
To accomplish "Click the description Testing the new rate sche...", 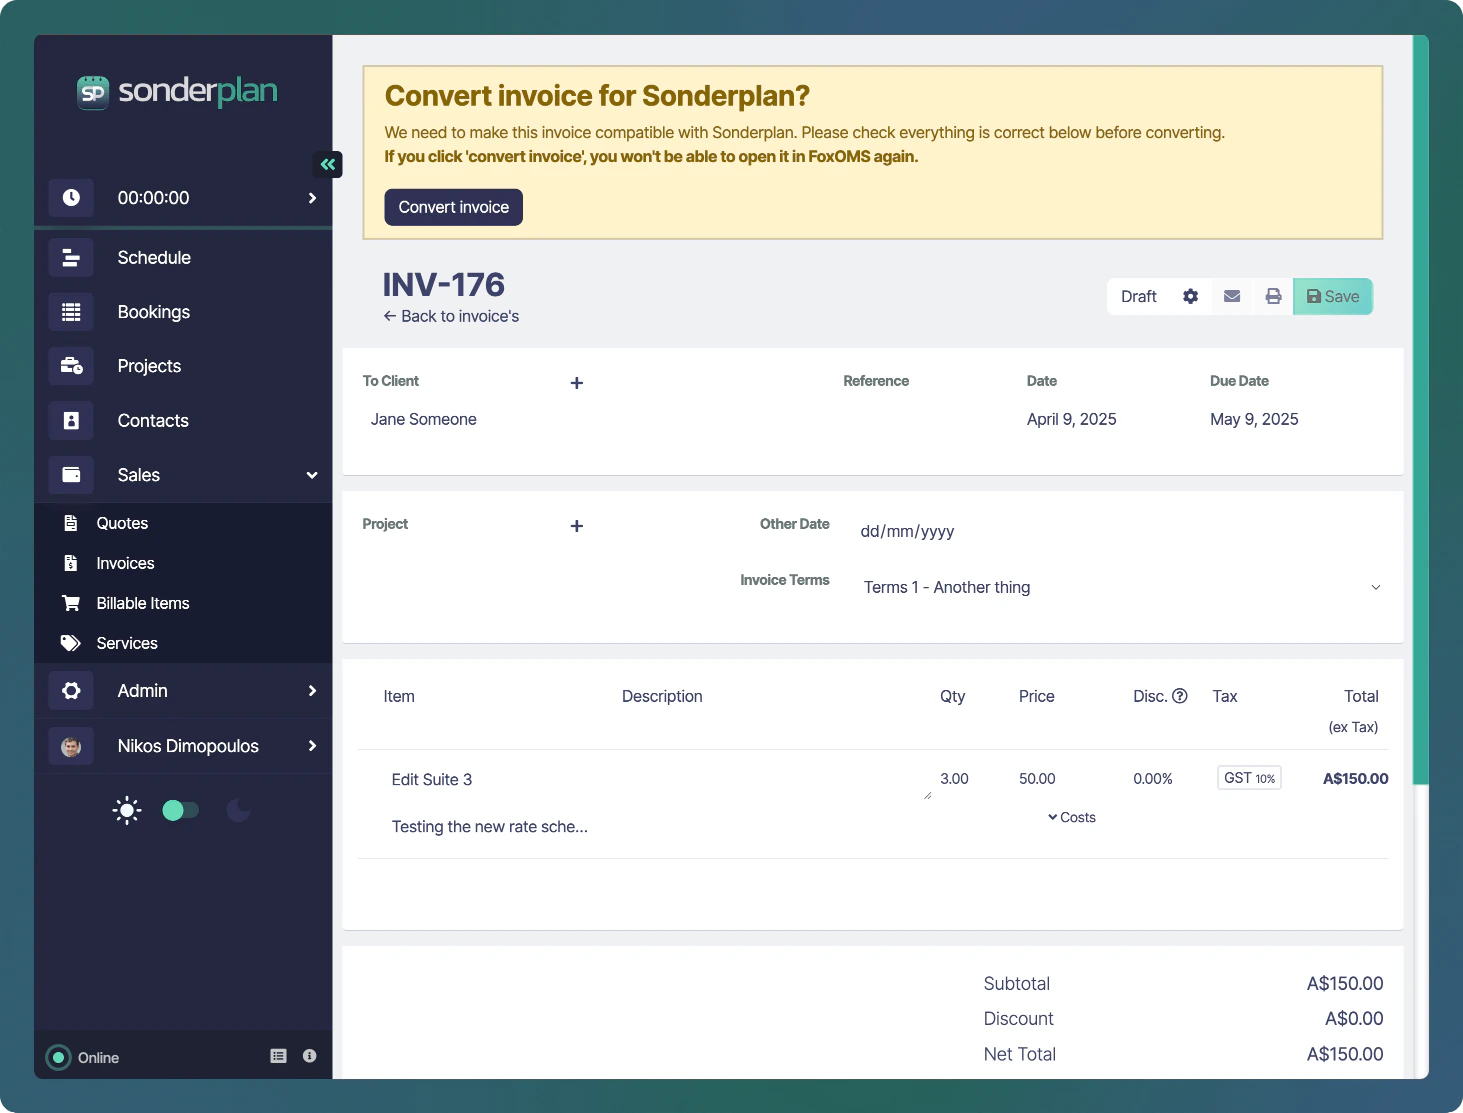I will 490,826.
